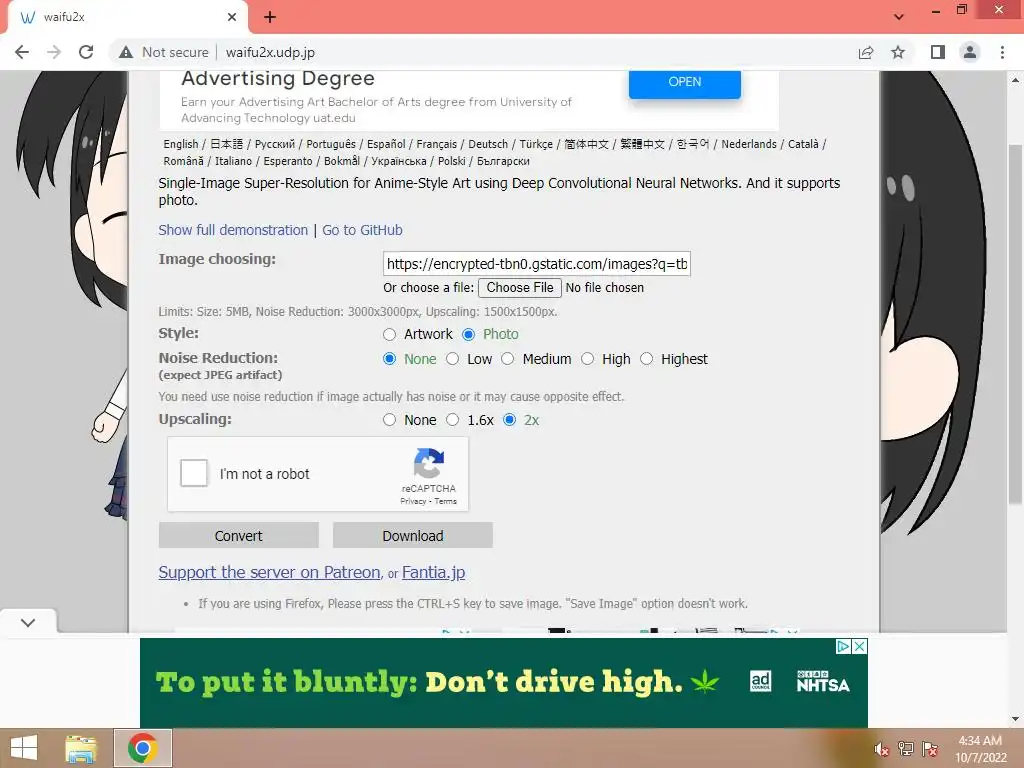The height and width of the screenshot is (768, 1024).
Task: Set upscaling to 1.6x
Action: click(453, 420)
